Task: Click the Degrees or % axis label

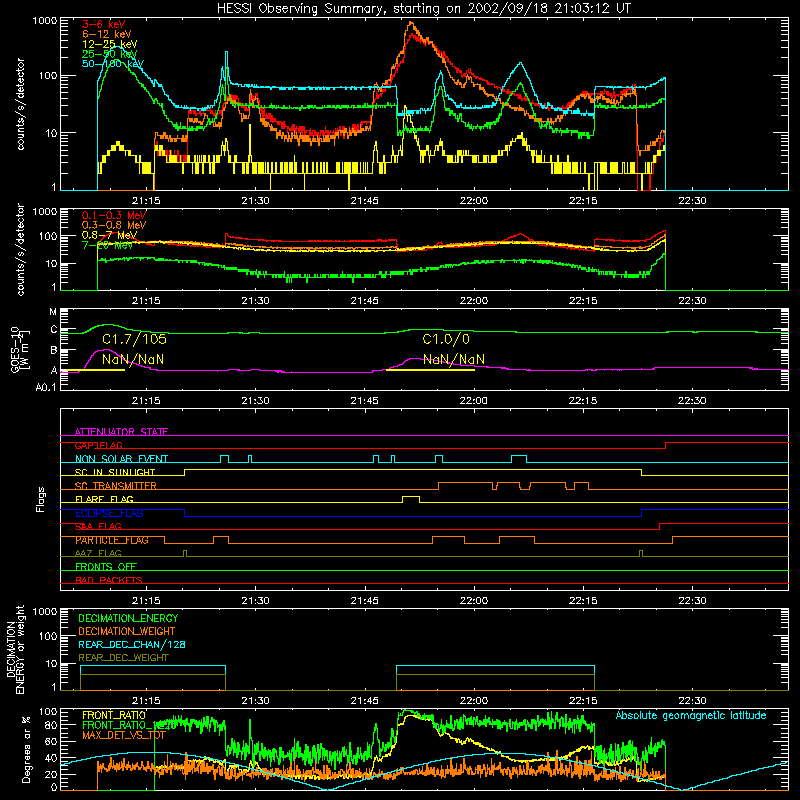Action: [26, 750]
